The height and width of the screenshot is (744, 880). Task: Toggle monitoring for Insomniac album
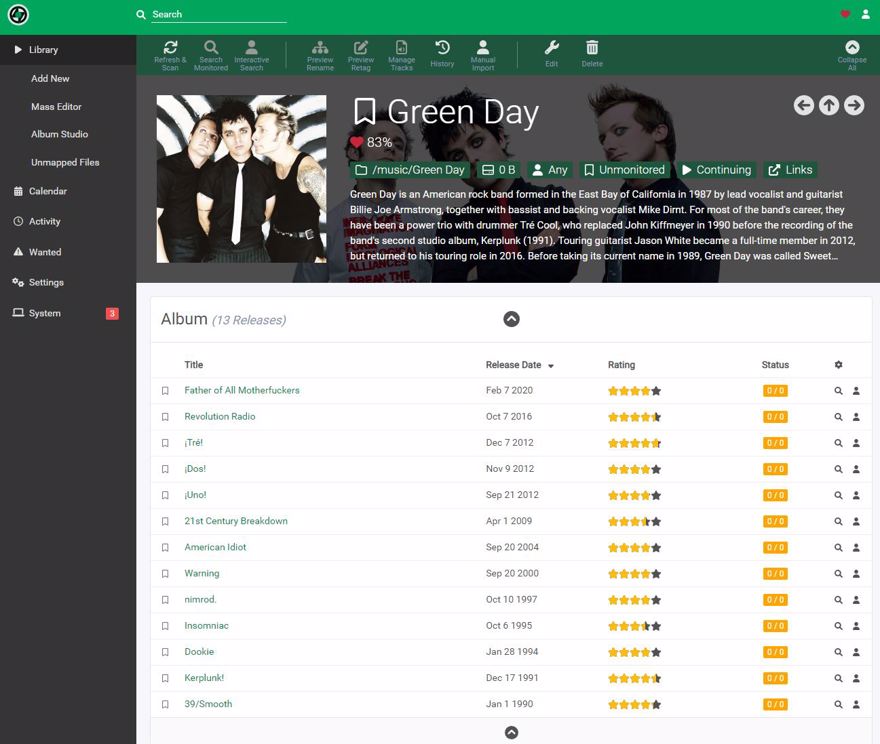[x=165, y=626]
